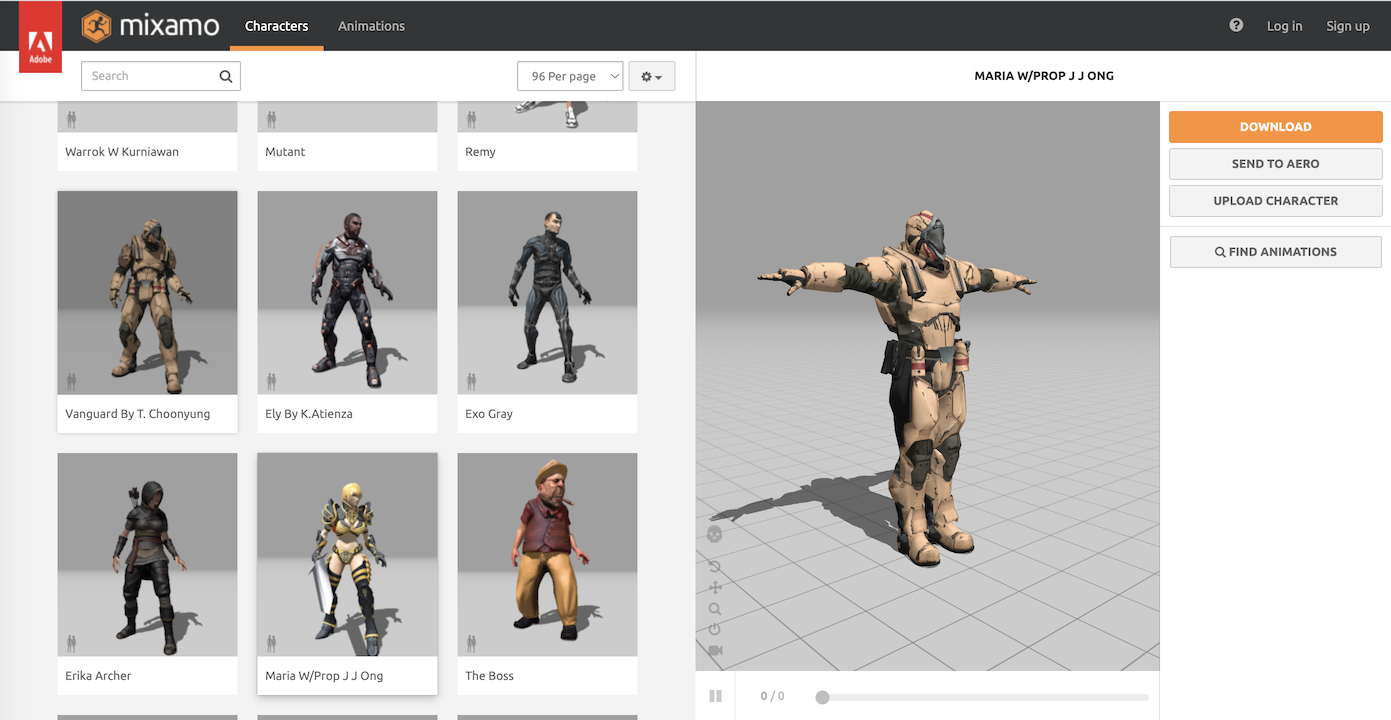Click the "Vanguard By T. Choonyung" label
The width and height of the screenshot is (1391, 720).
pos(138,414)
